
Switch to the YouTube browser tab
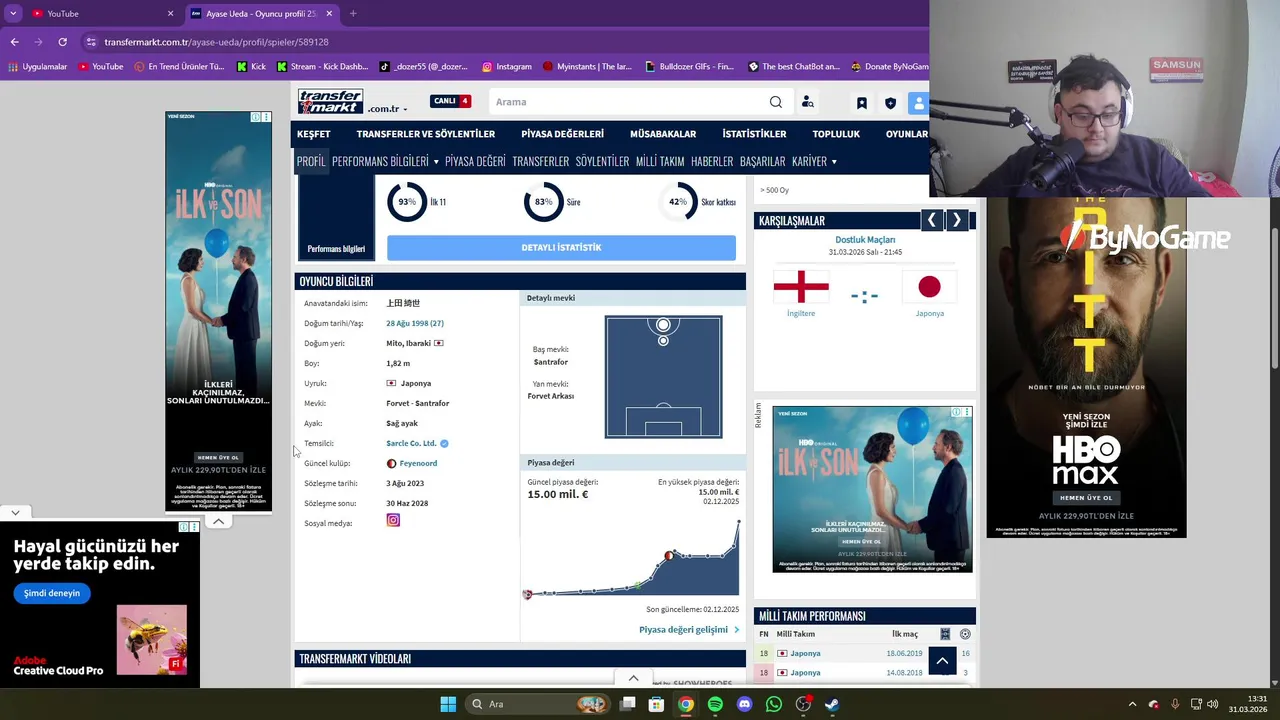(x=100, y=14)
